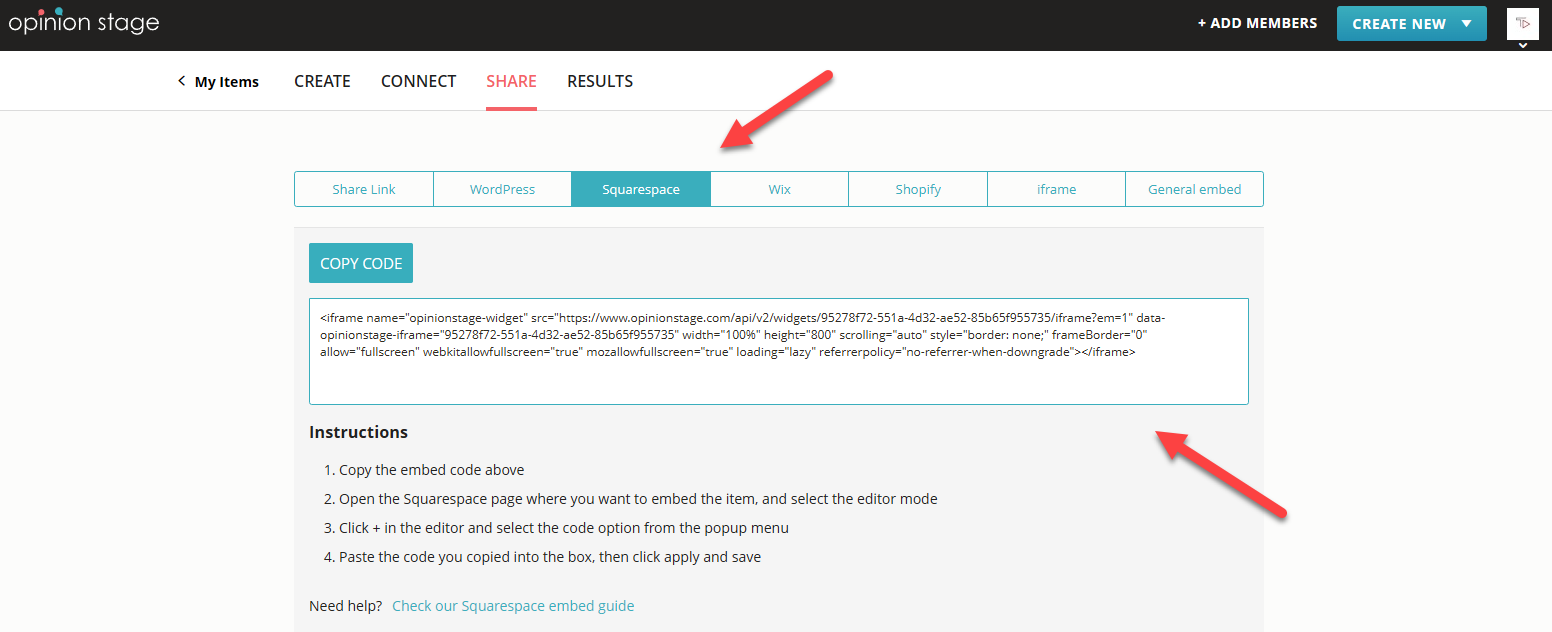Image resolution: width=1552 pixels, height=632 pixels.
Task: Open the account avatar menu
Action: (1522, 22)
